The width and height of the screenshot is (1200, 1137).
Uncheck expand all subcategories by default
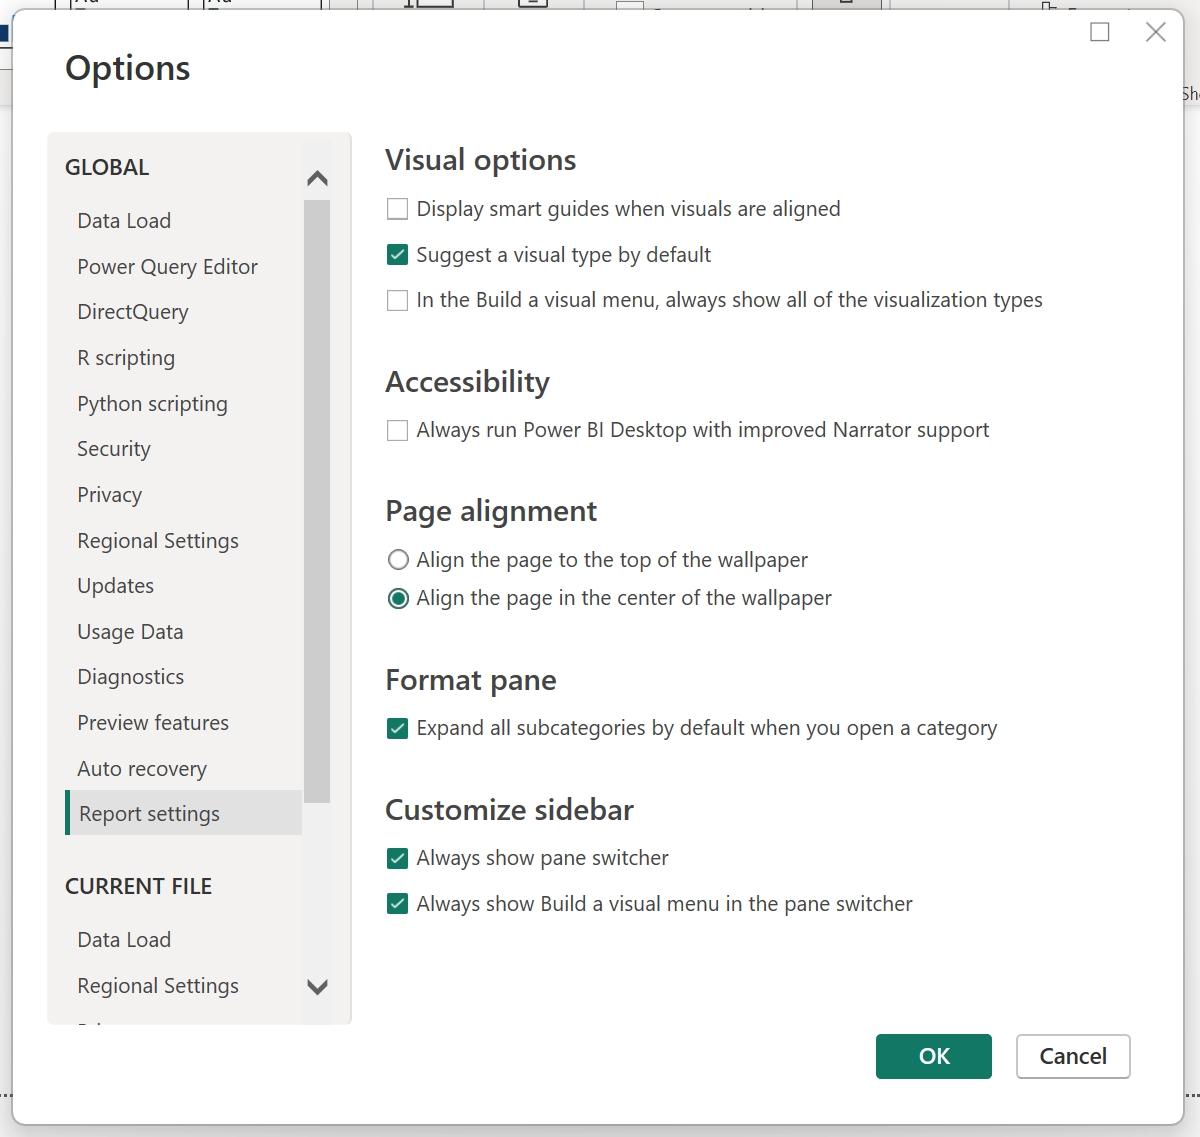[x=398, y=728]
